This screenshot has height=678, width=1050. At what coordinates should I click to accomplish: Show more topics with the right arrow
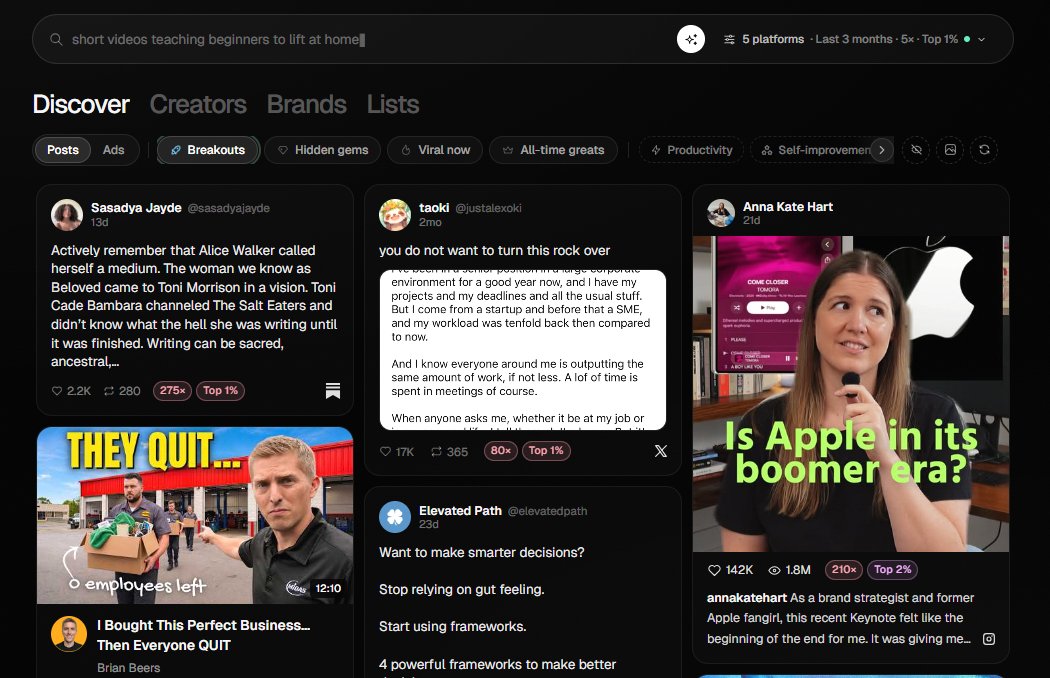pos(882,150)
